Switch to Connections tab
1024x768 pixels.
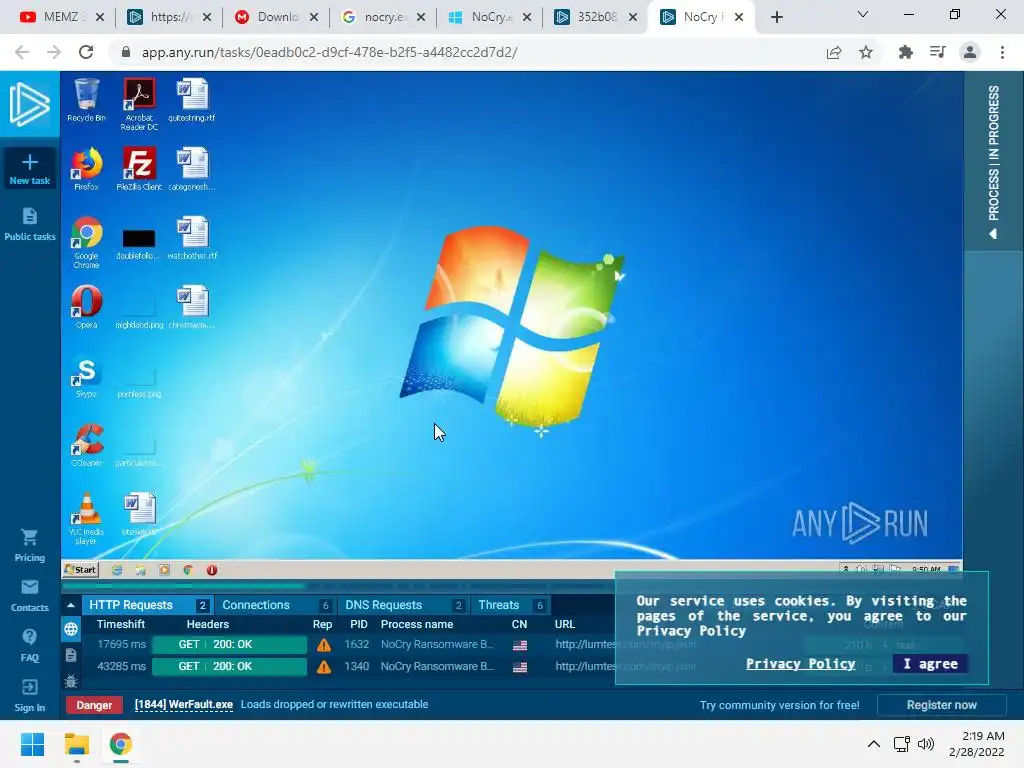(x=275, y=605)
